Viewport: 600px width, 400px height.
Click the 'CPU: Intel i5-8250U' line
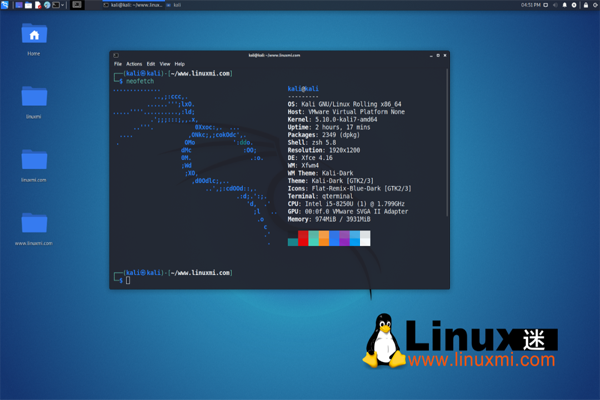(x=346, y=204)
